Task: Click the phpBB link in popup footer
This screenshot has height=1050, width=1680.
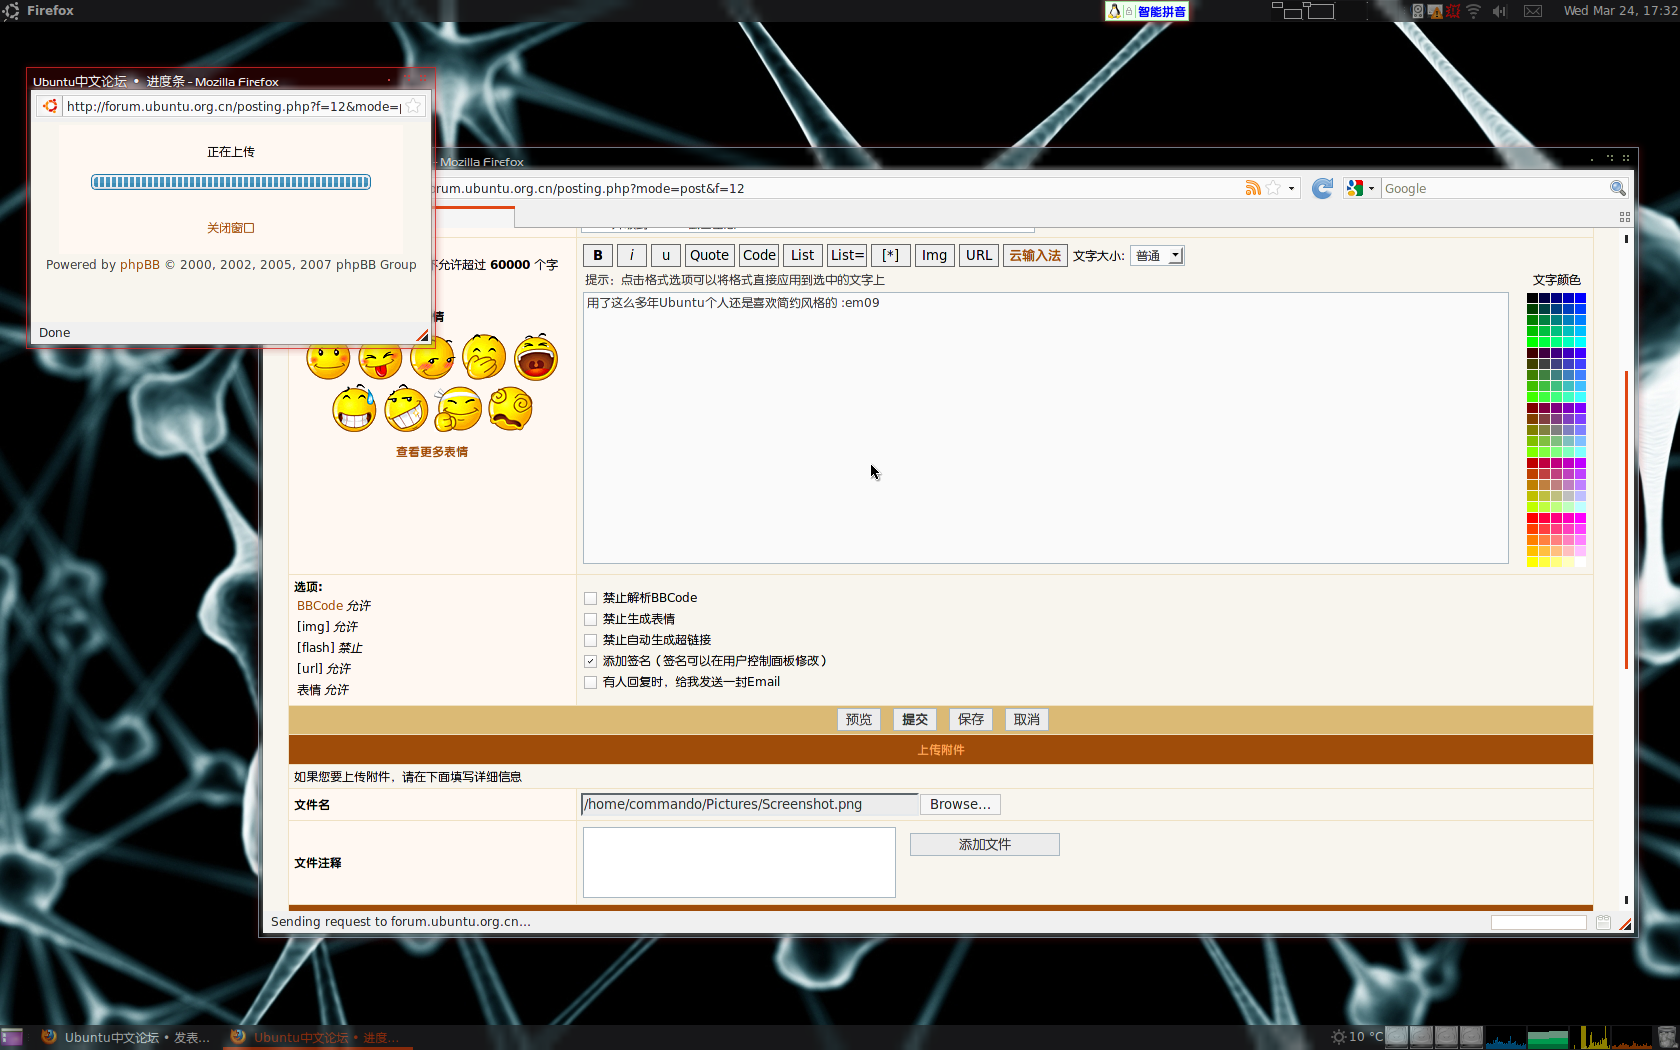Action: [140, 265]
